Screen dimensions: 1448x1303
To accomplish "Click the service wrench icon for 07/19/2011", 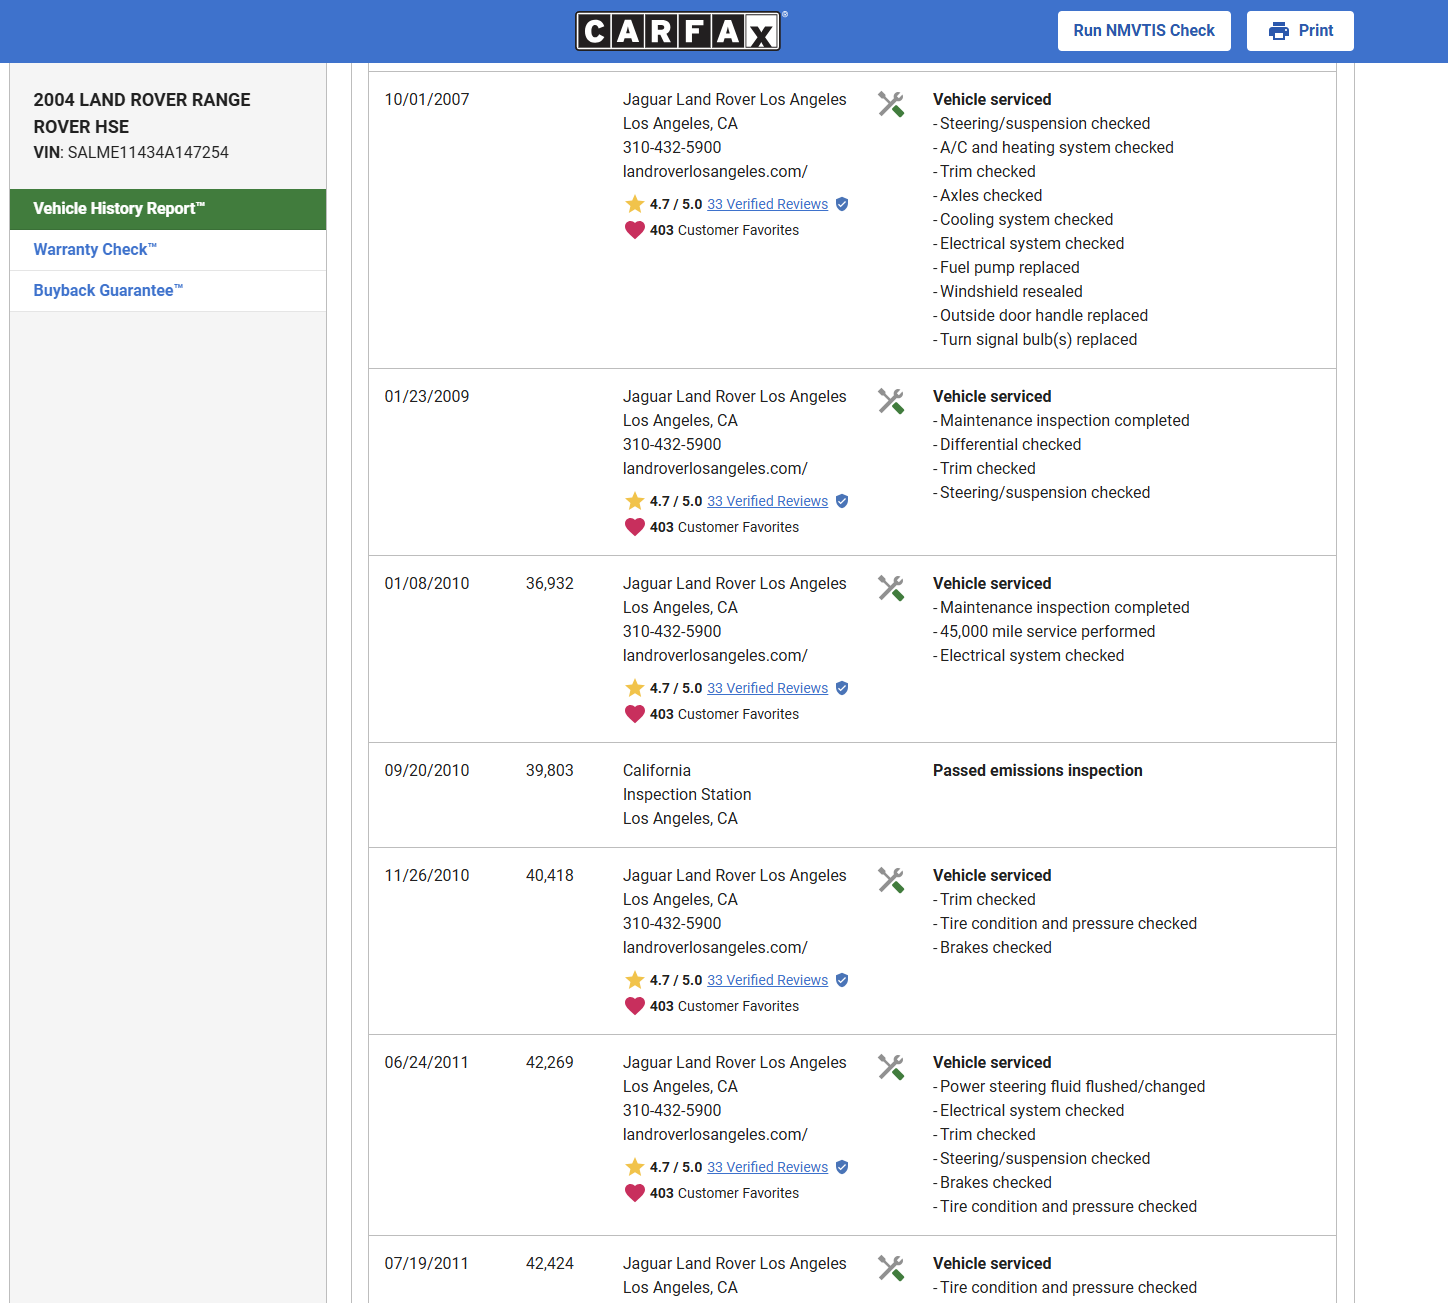I will click(x=891, y=1268).
